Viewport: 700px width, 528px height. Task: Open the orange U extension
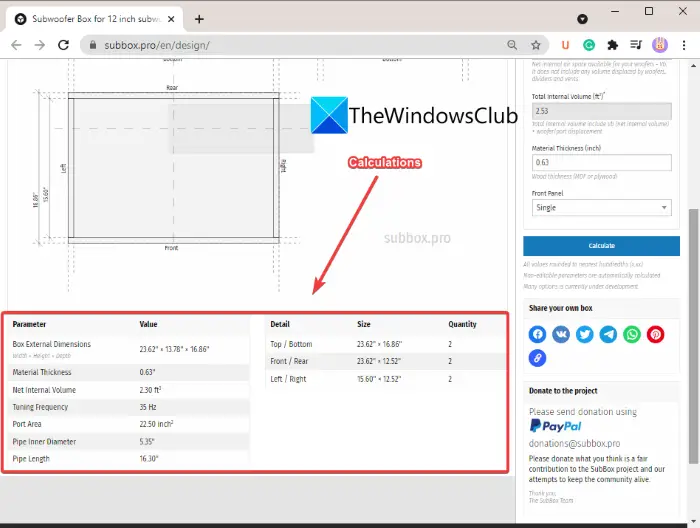[565, 45]
